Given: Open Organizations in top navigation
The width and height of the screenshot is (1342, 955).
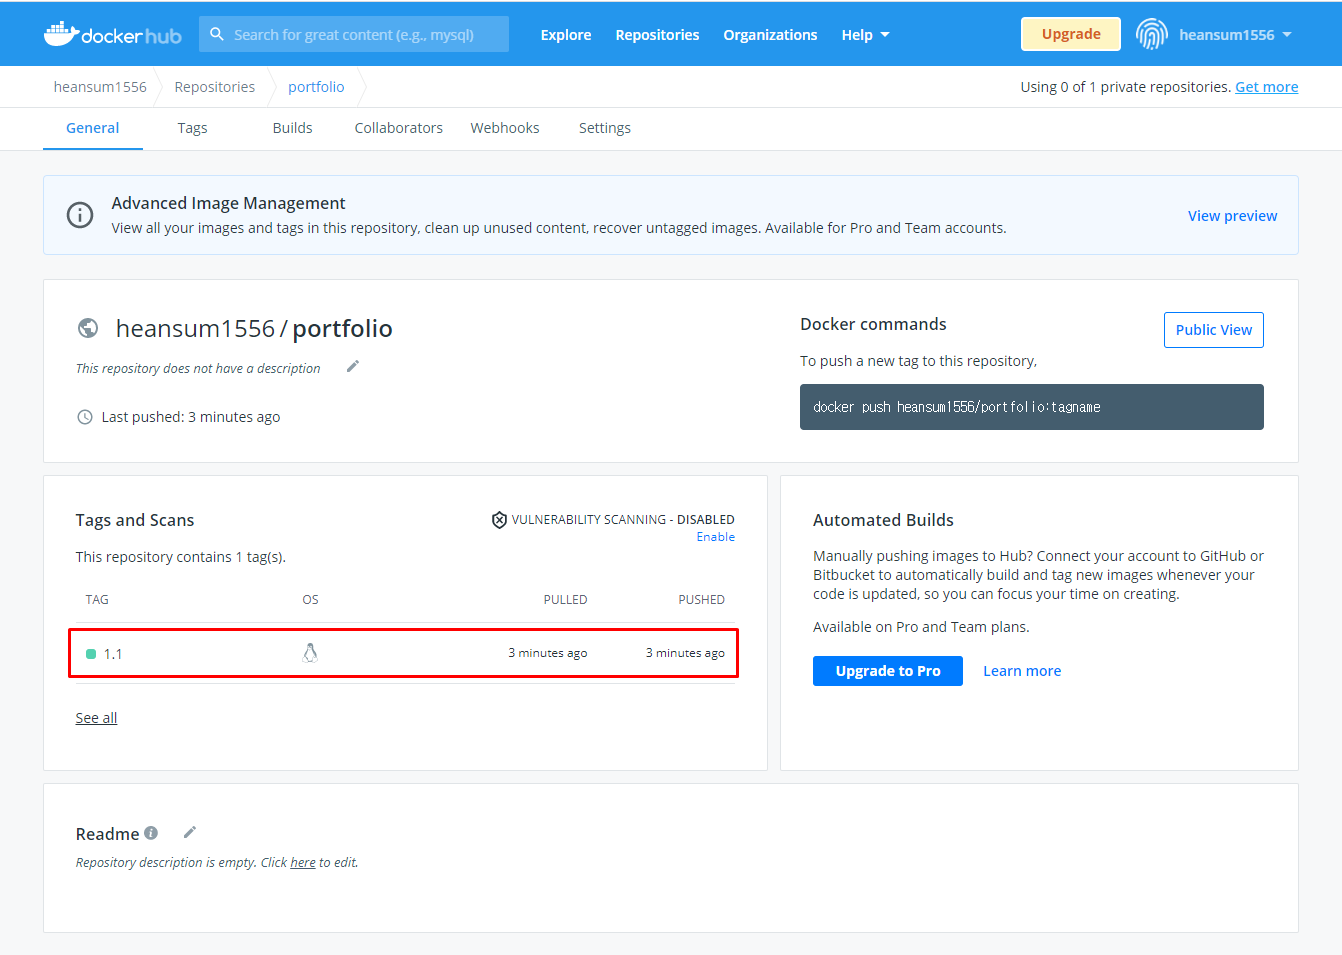Looking at the screenshot, I should 770,35.
